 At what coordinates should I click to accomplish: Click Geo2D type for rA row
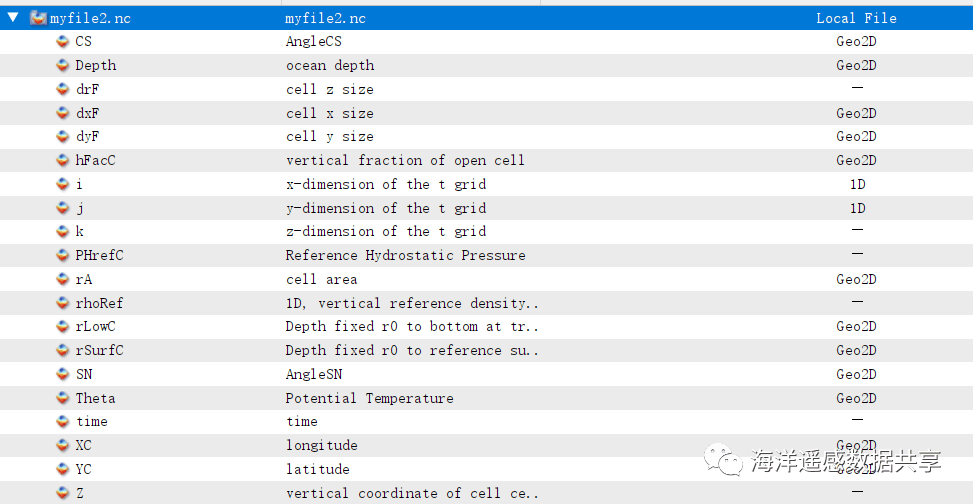[x=856, y=280]
